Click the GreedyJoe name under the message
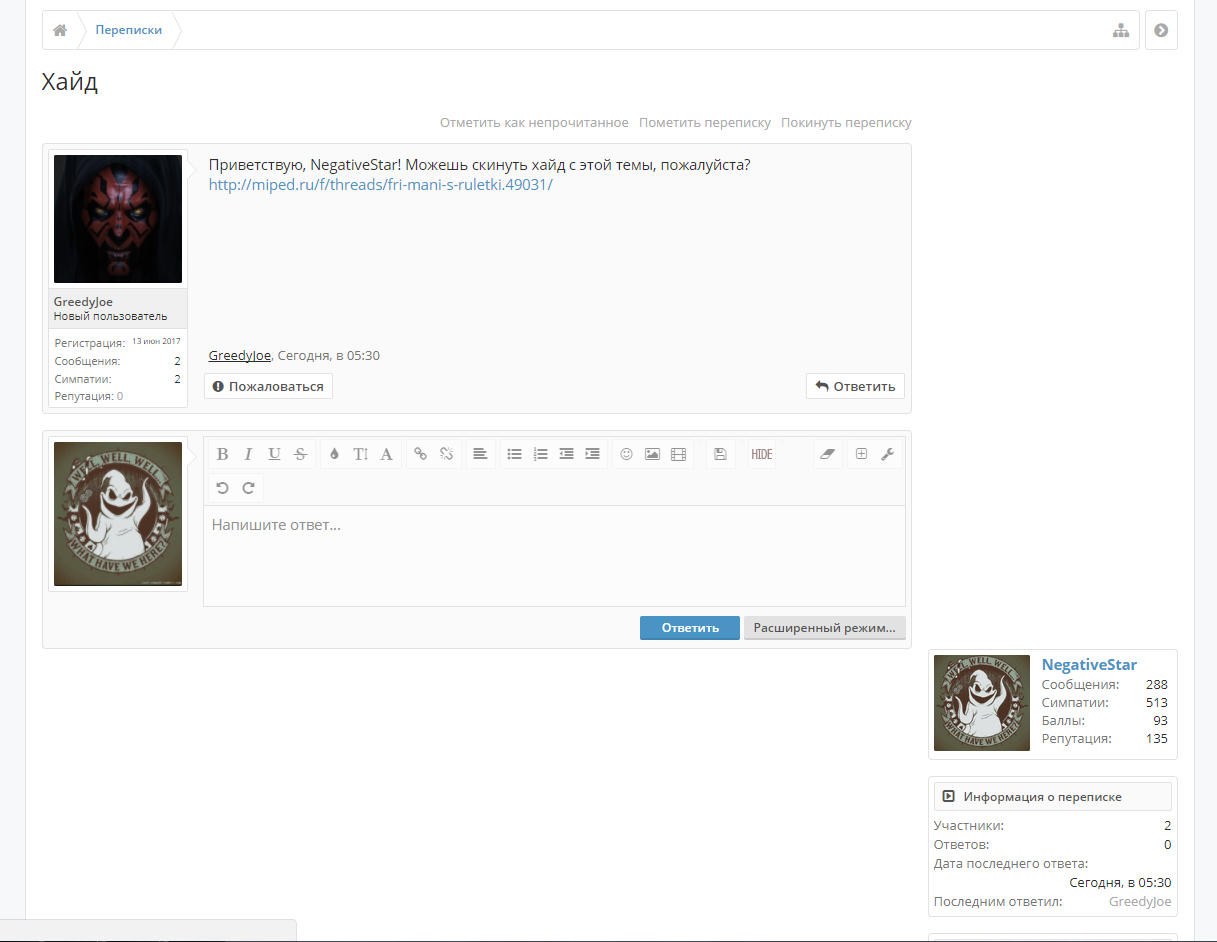The image size is (1217, 942). click(239, 356)
